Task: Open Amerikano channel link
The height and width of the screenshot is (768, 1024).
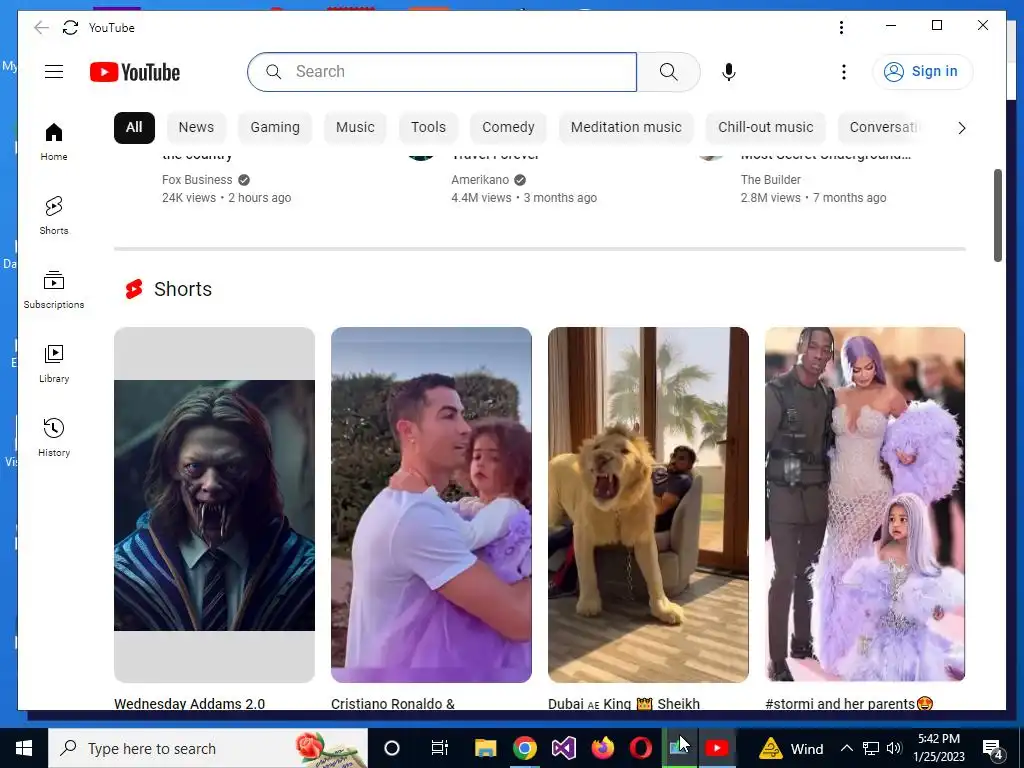Action: [480, 180]
